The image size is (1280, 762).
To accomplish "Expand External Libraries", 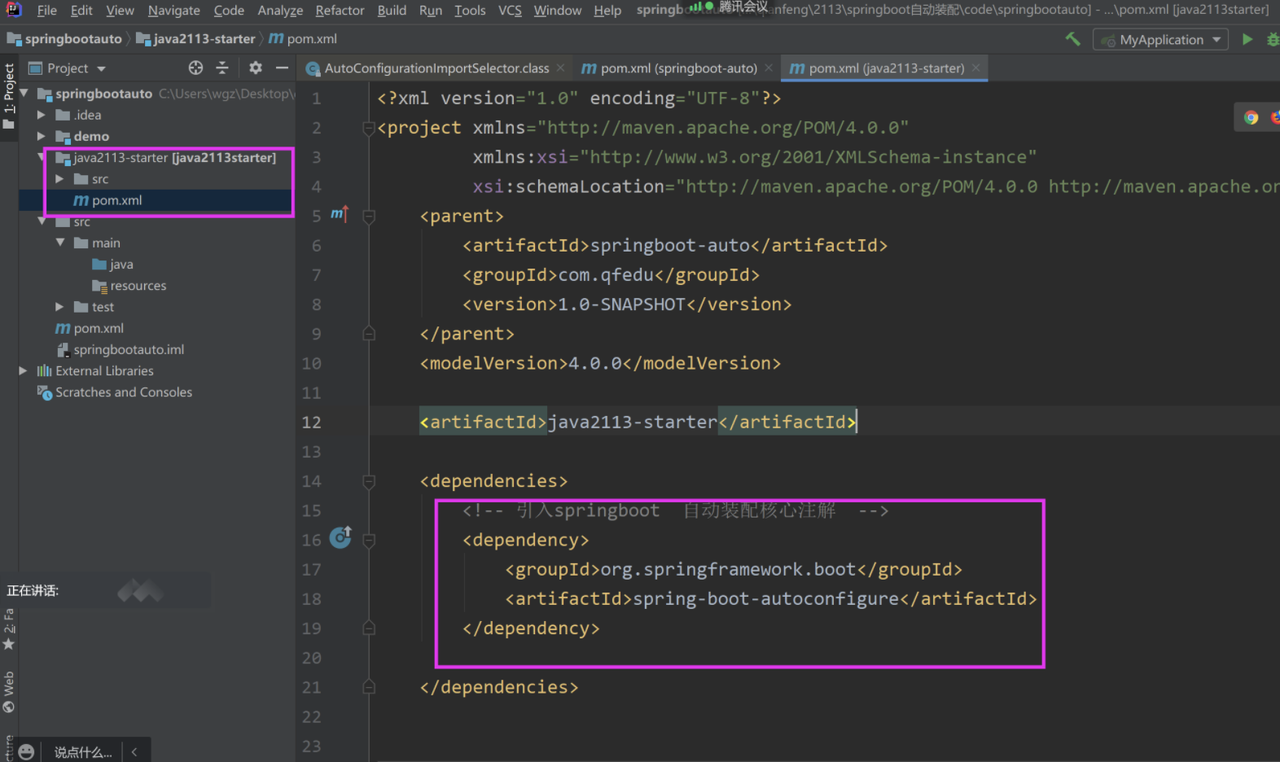I will [x=24, y=371].
